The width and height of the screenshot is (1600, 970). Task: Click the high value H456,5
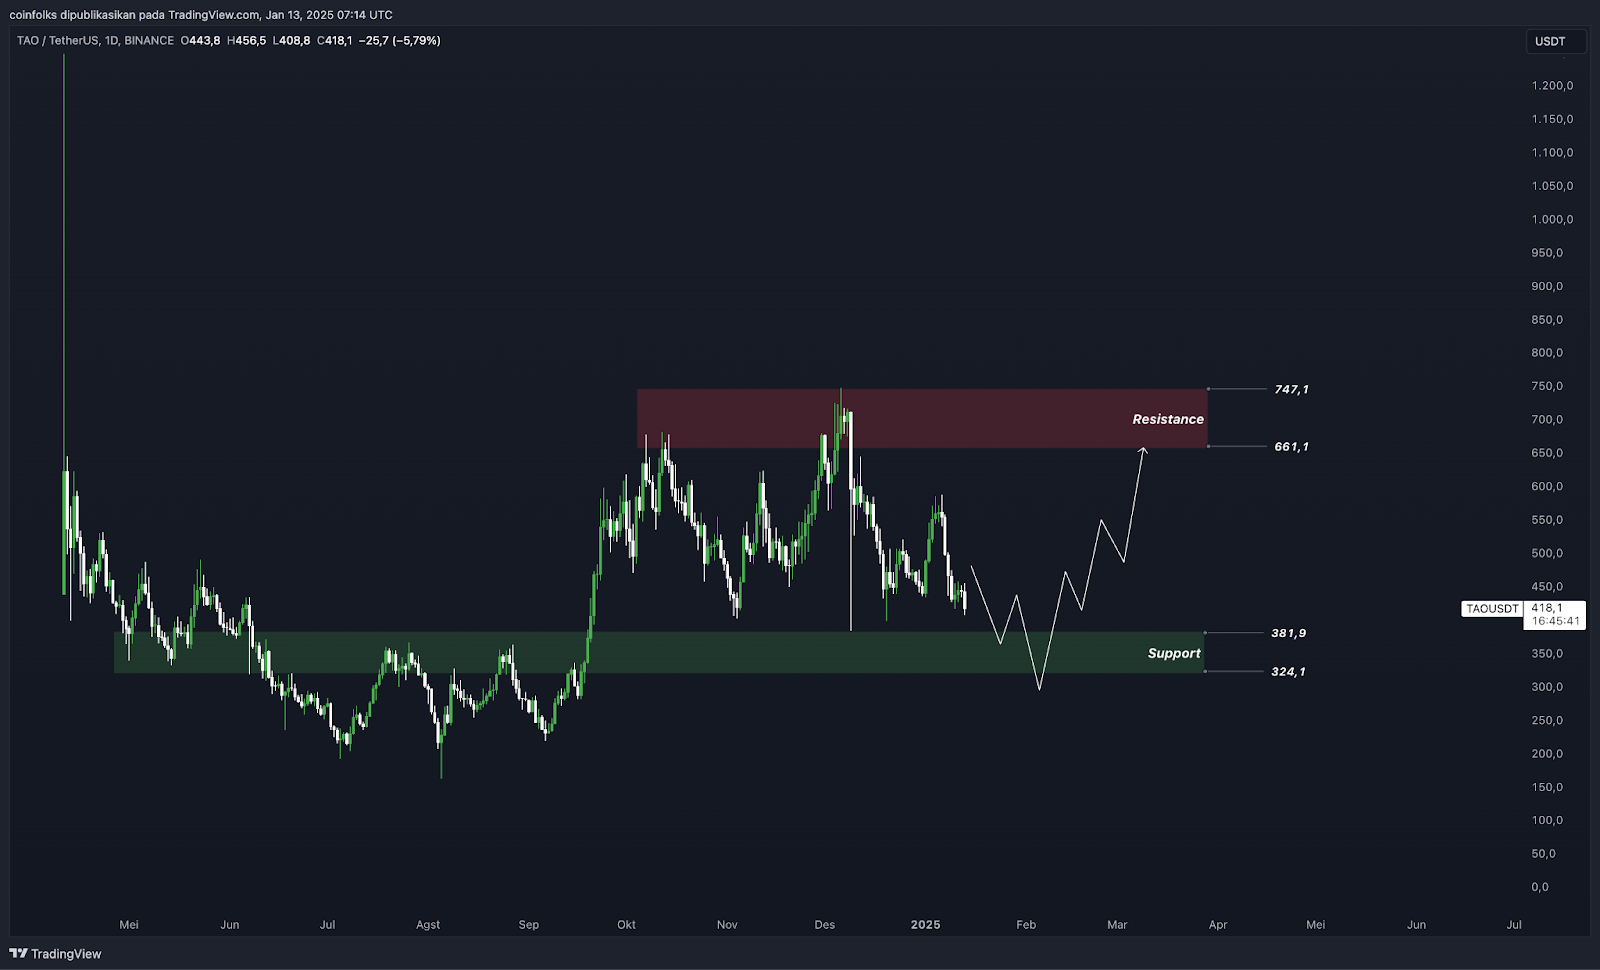tap(247, 41)
